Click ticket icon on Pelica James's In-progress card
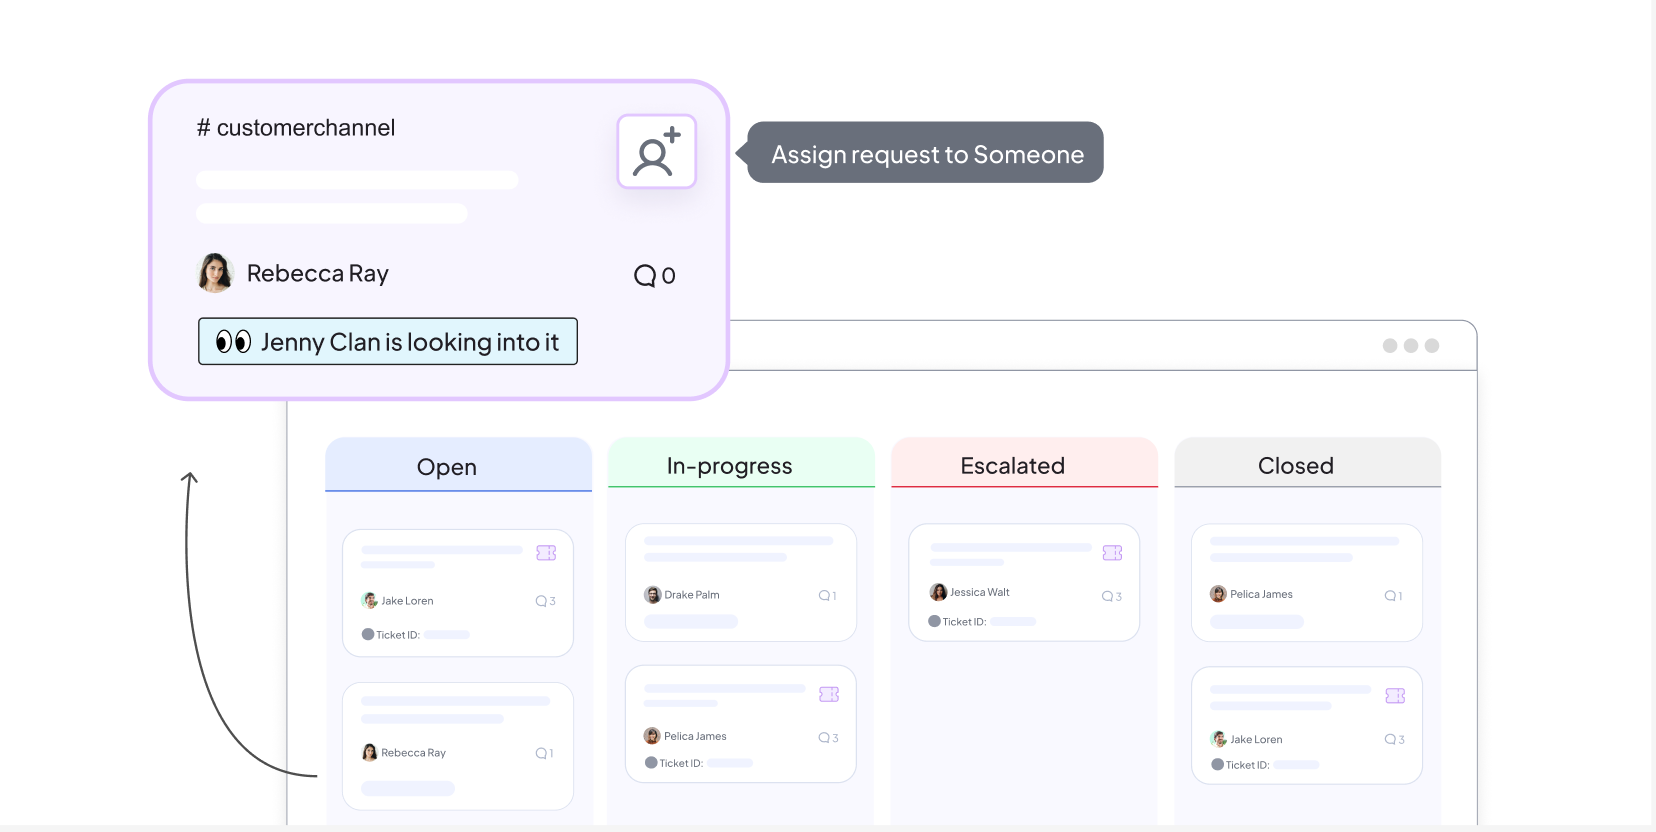The width and height of the screenshot is (1656, 832). point(829,695)
